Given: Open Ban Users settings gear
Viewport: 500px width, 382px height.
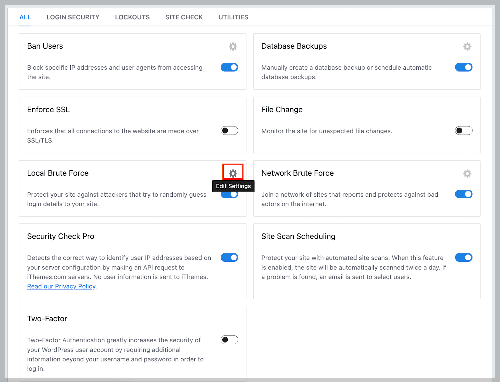Looking at the screenshot, I should (x=233, y=46).
